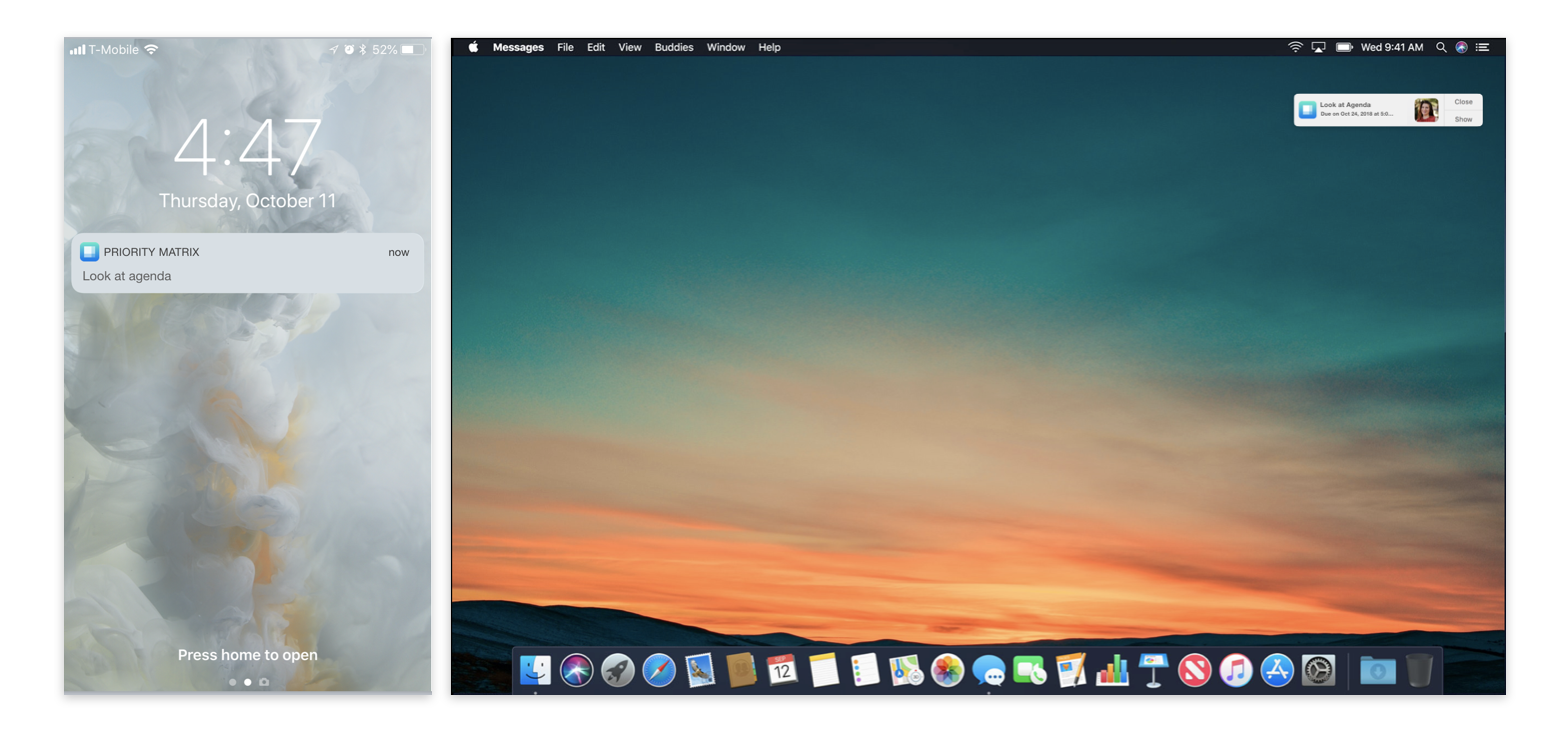Open Siri from the Dock

[577, 670]
